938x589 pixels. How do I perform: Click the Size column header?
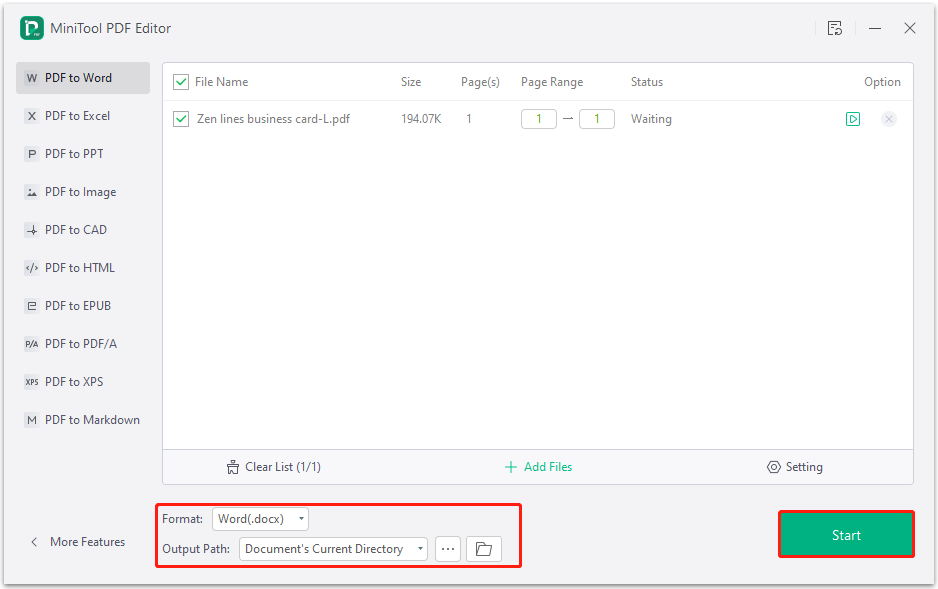(x=411, y=82)
